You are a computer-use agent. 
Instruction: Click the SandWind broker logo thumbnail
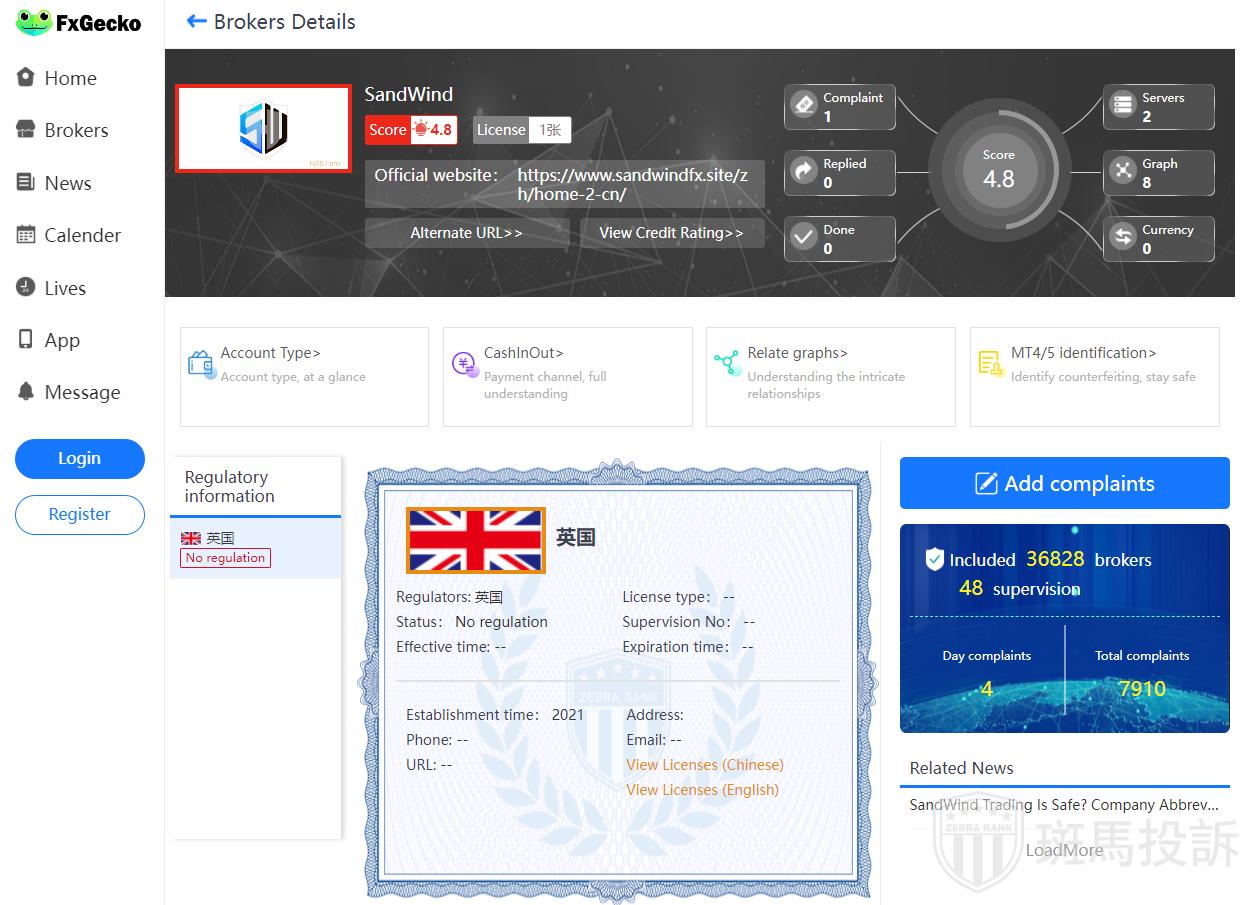263,128
